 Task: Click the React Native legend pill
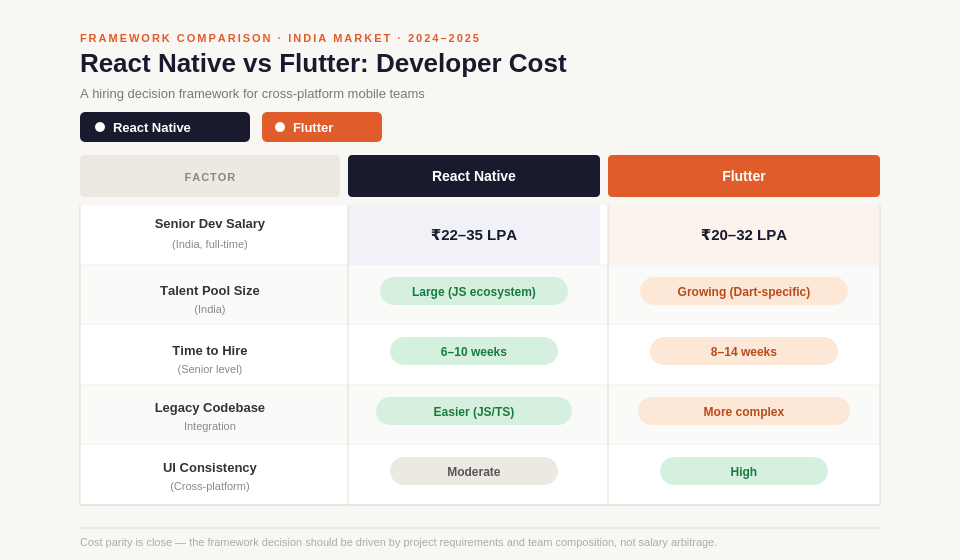pos(165,127)
